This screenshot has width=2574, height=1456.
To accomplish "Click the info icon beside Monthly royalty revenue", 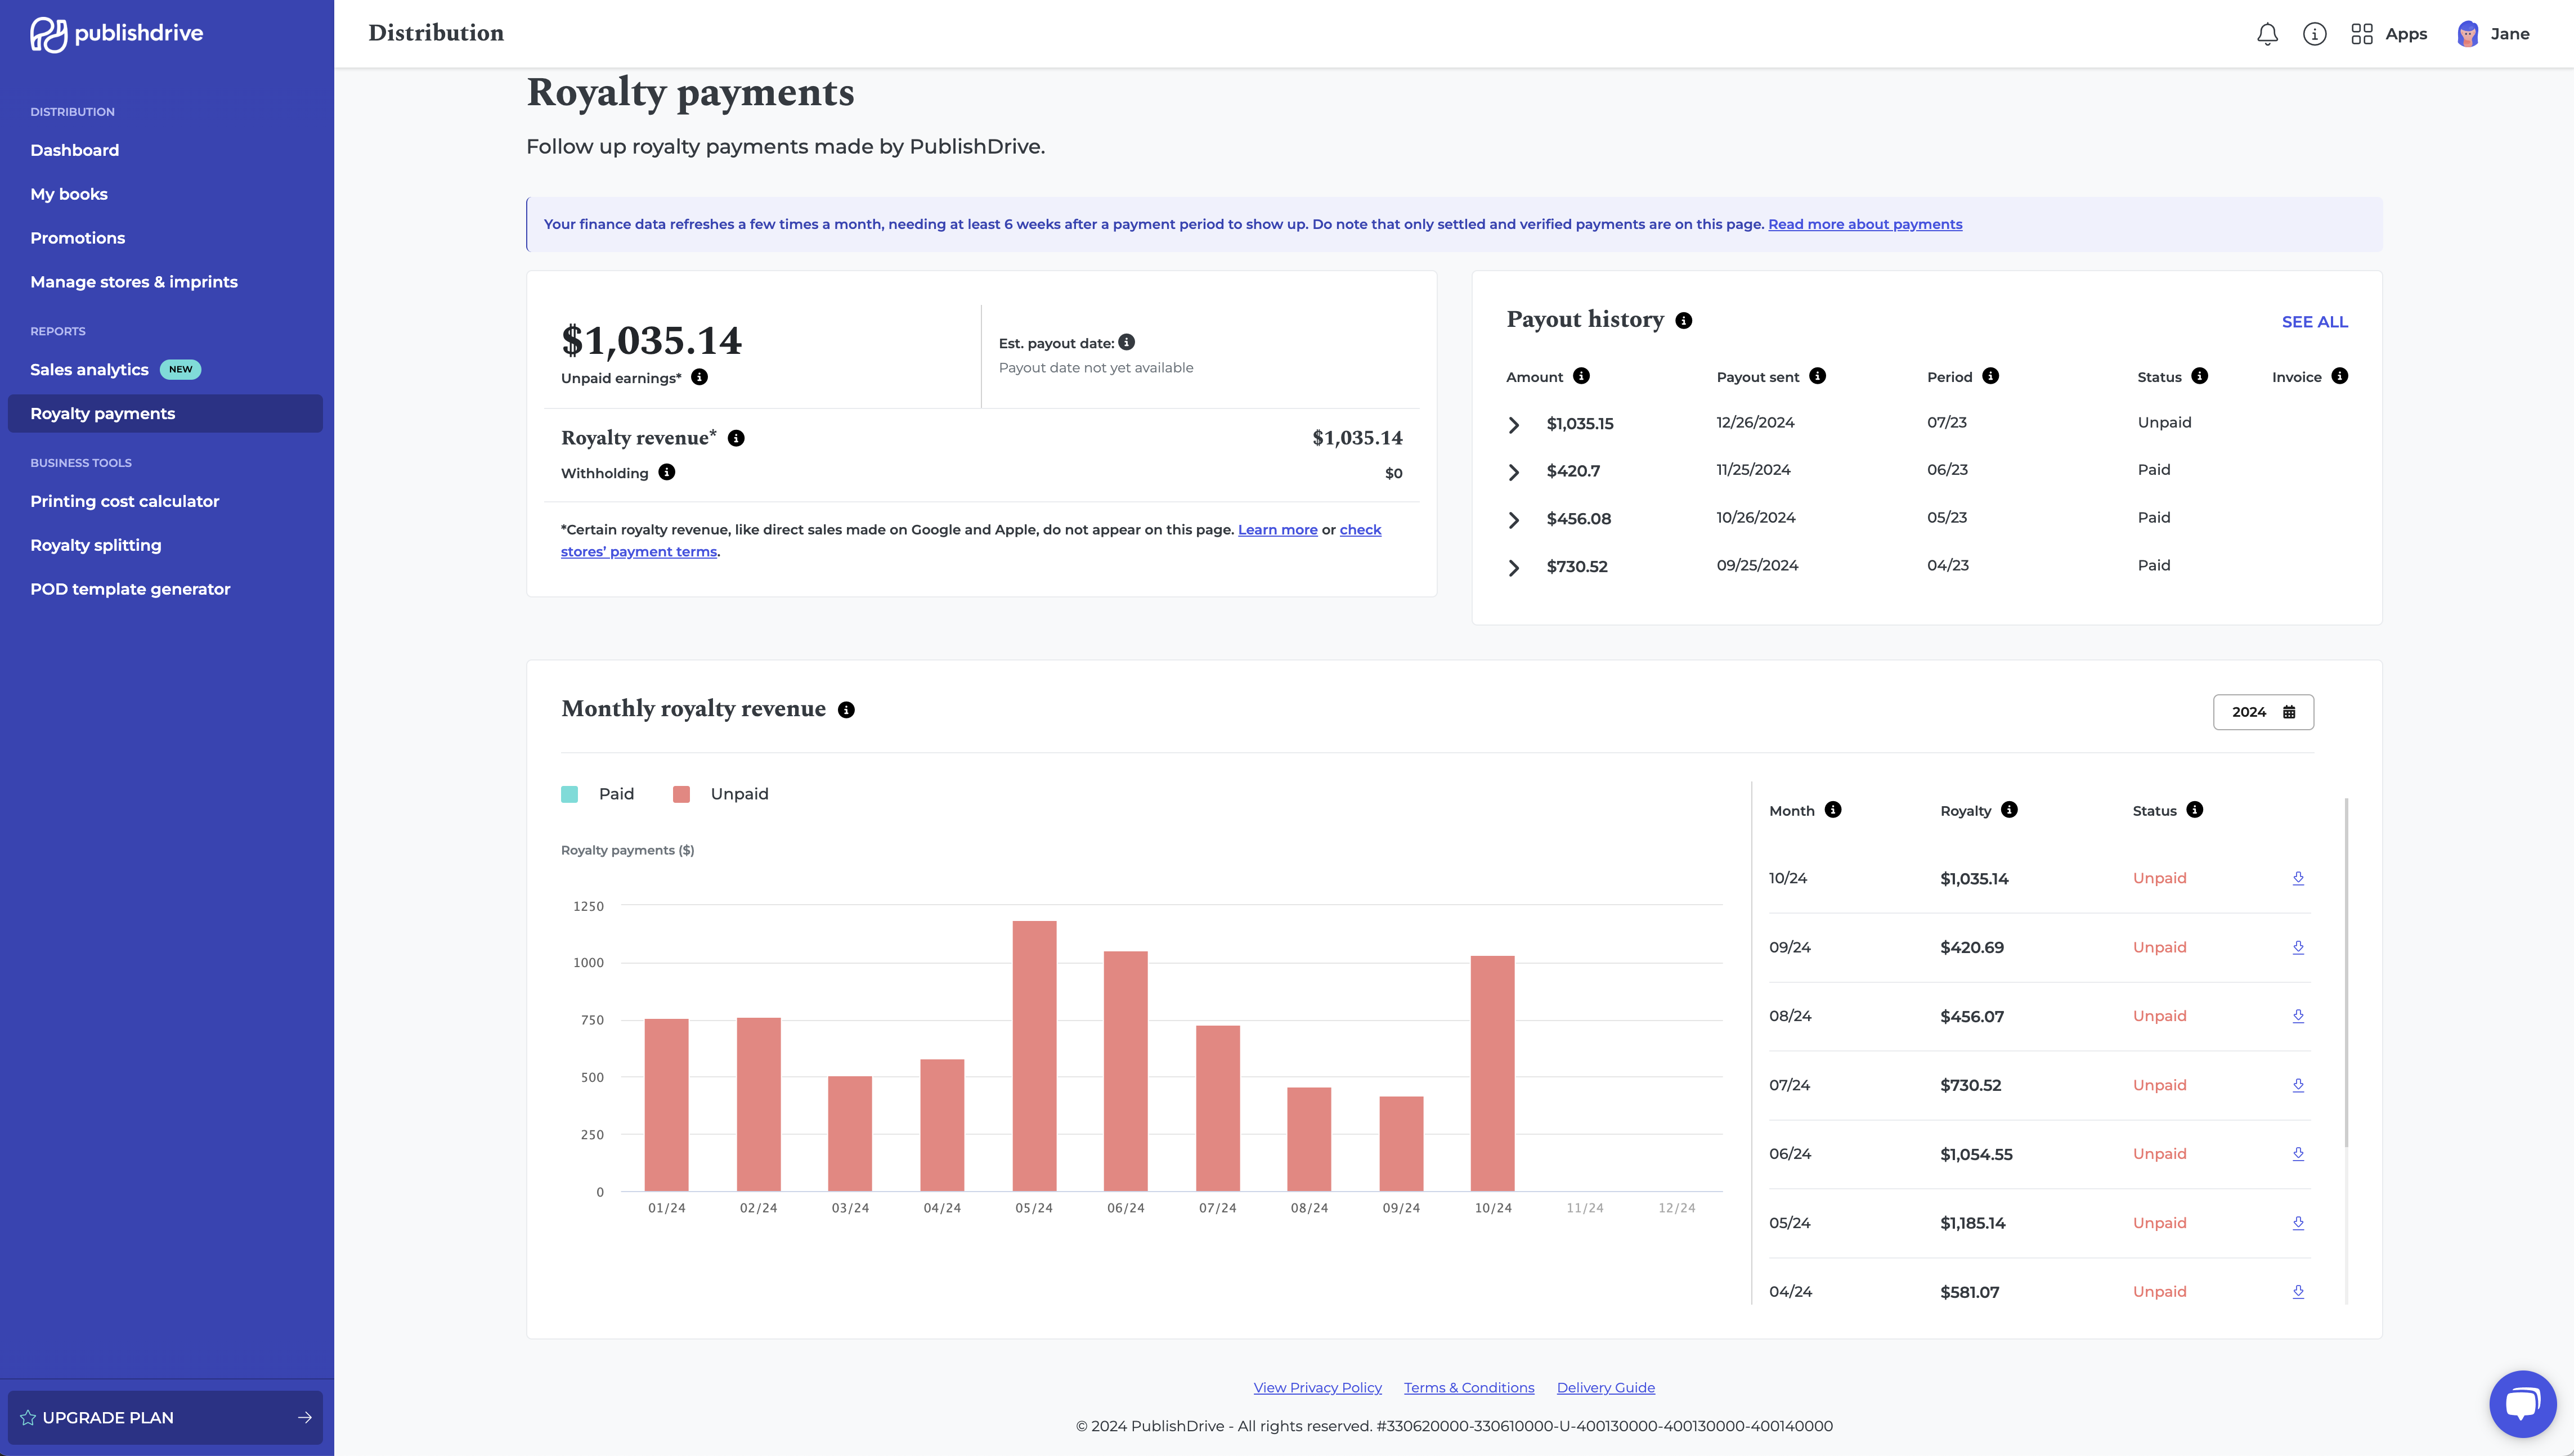I will [846, 710].
